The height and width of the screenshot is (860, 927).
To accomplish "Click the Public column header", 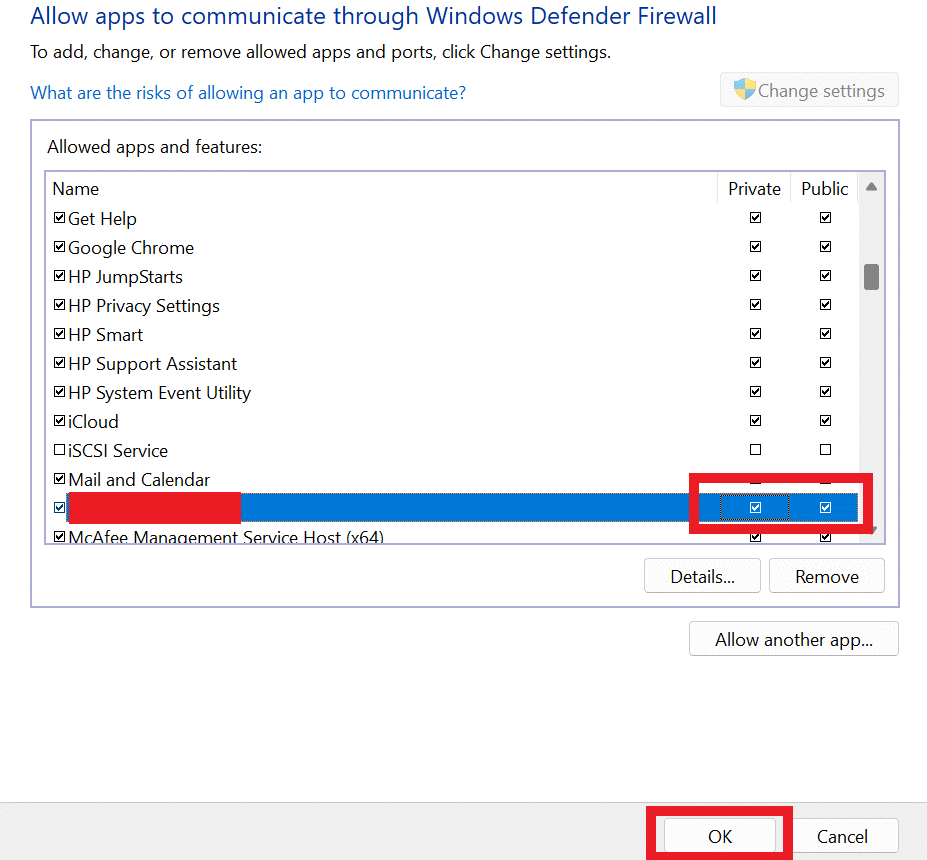I will (824, 188).
